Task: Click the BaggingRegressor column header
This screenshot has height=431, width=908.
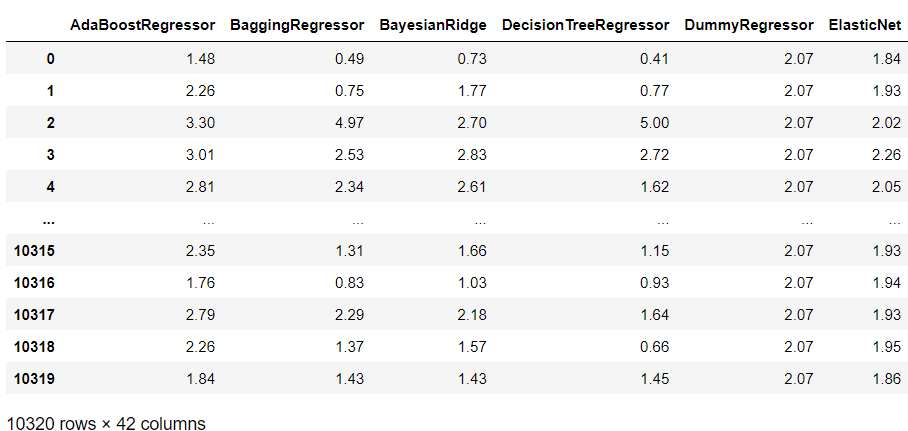Action: [296, 24]
